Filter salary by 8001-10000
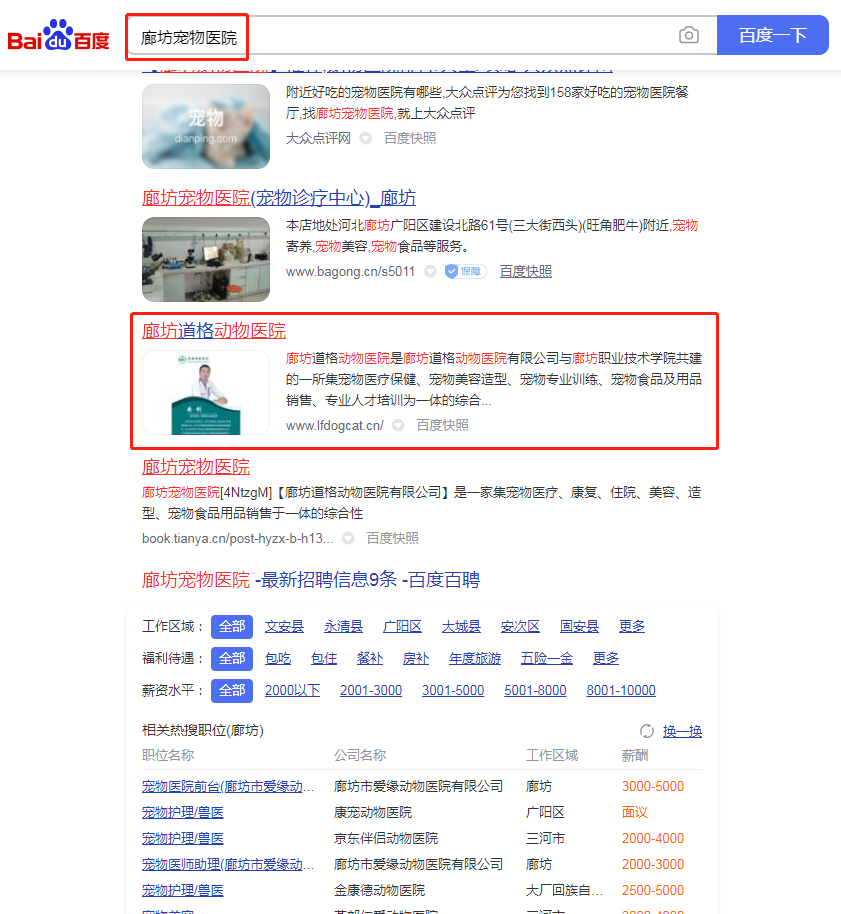 click(x=621, y=691)
